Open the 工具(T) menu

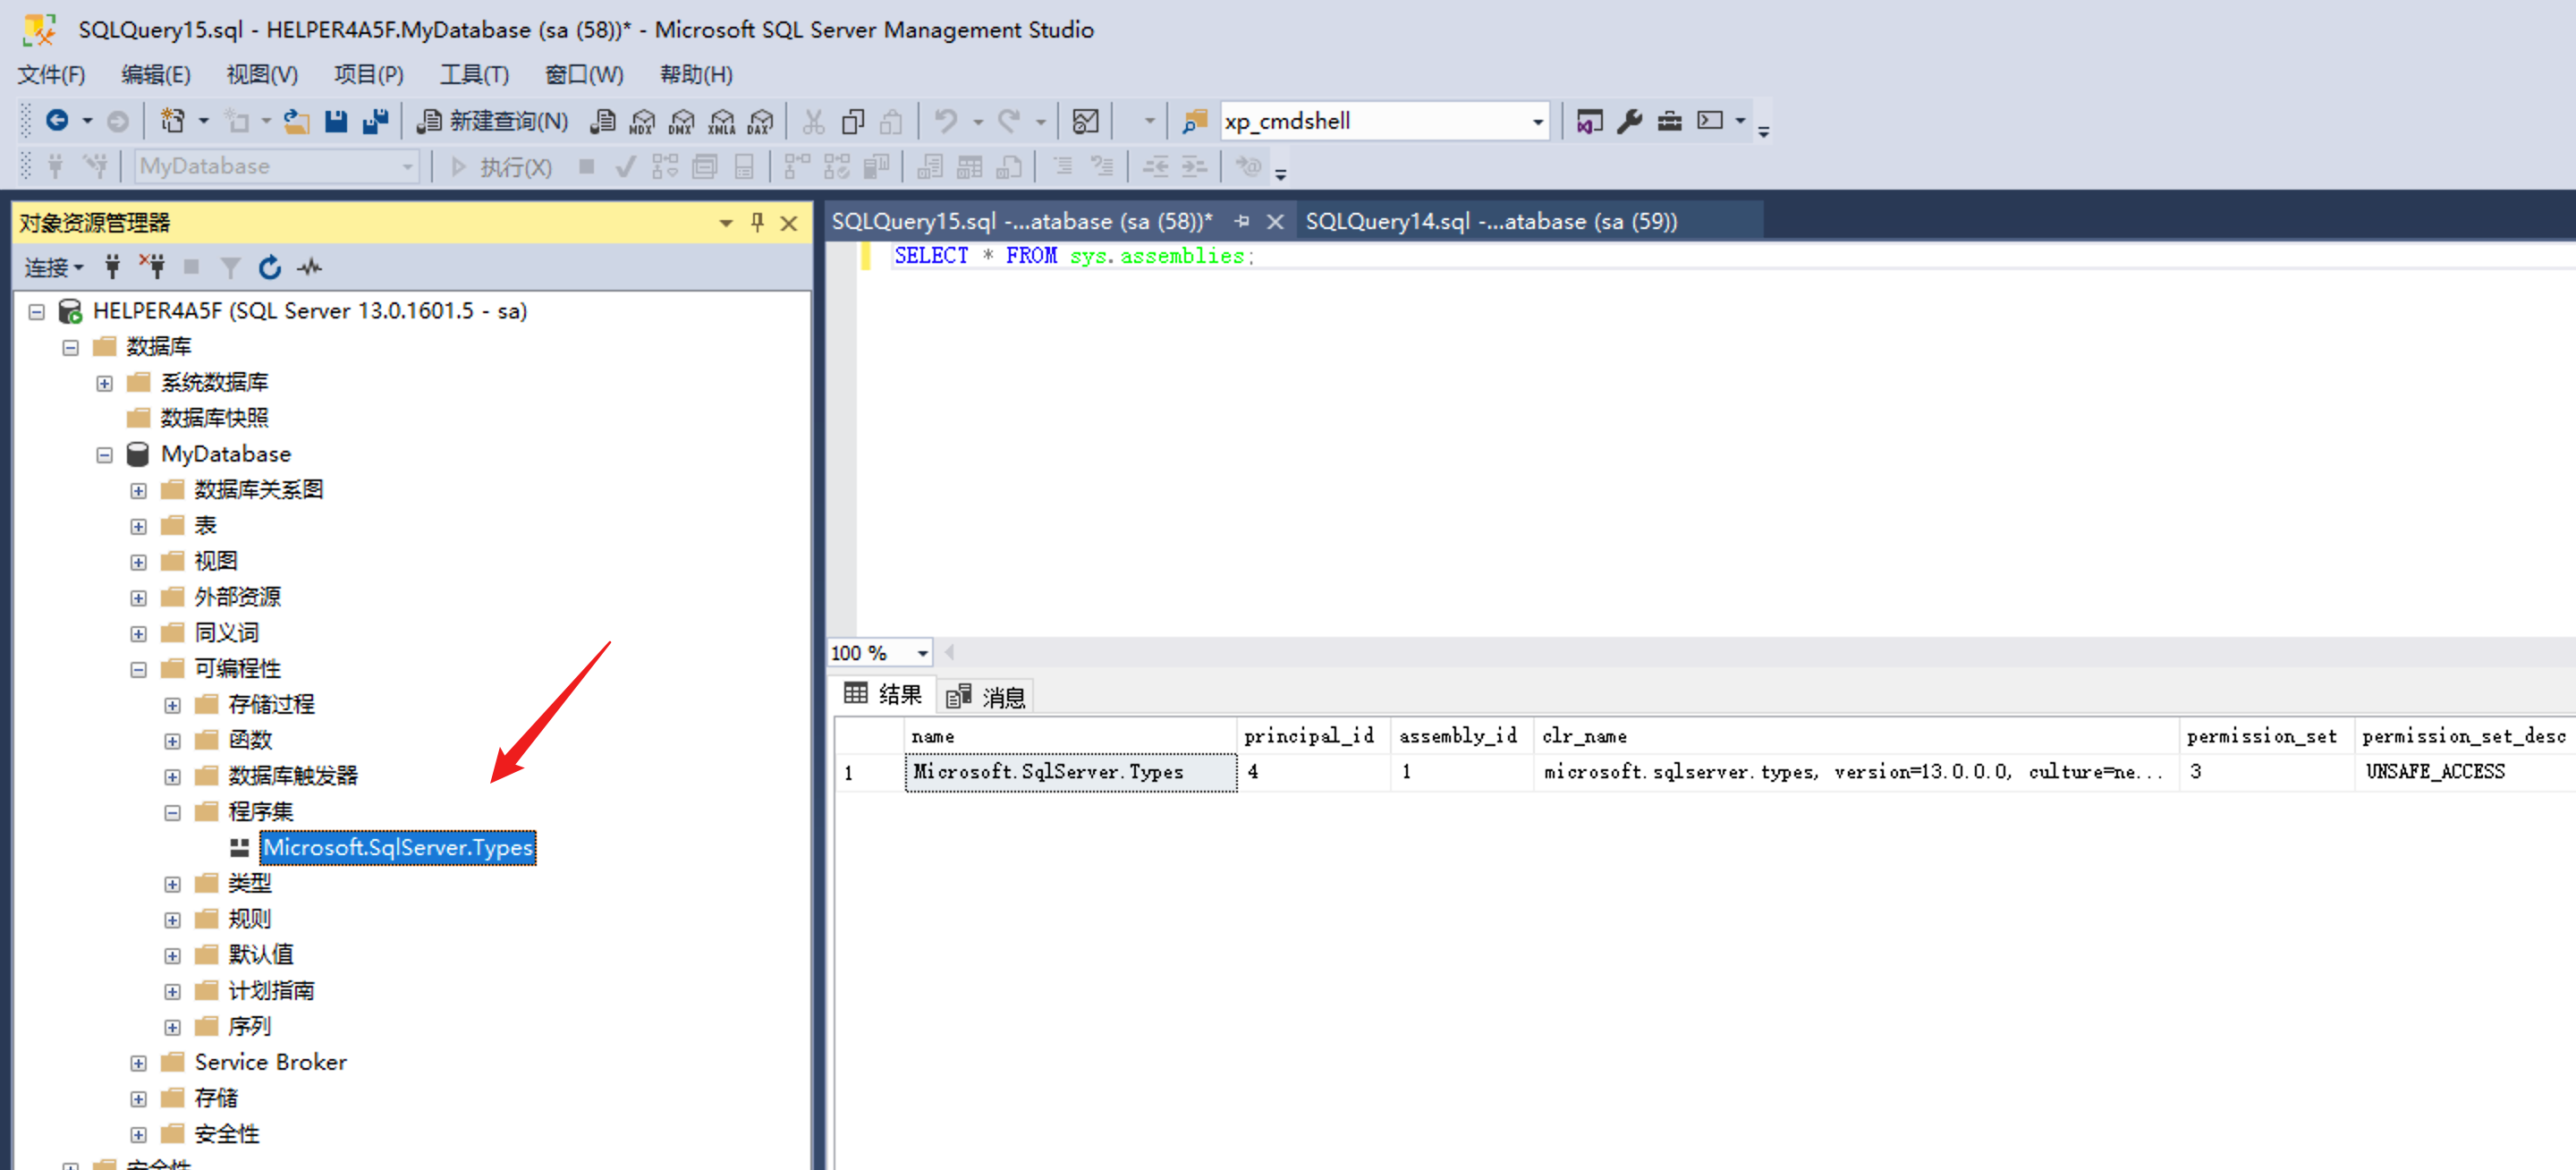tap(474, 74)
